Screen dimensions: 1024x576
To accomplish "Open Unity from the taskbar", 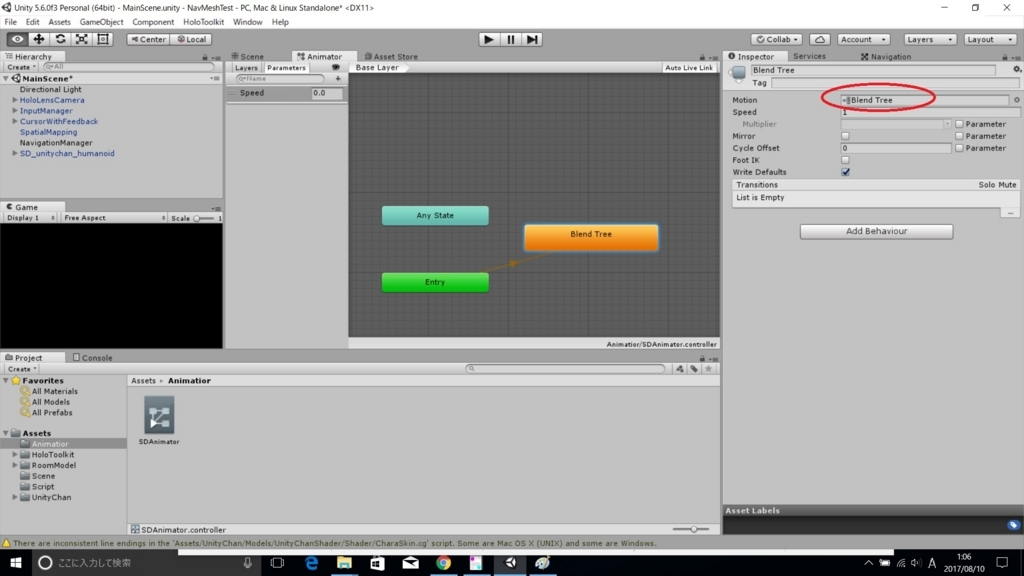I will point(511,562).
